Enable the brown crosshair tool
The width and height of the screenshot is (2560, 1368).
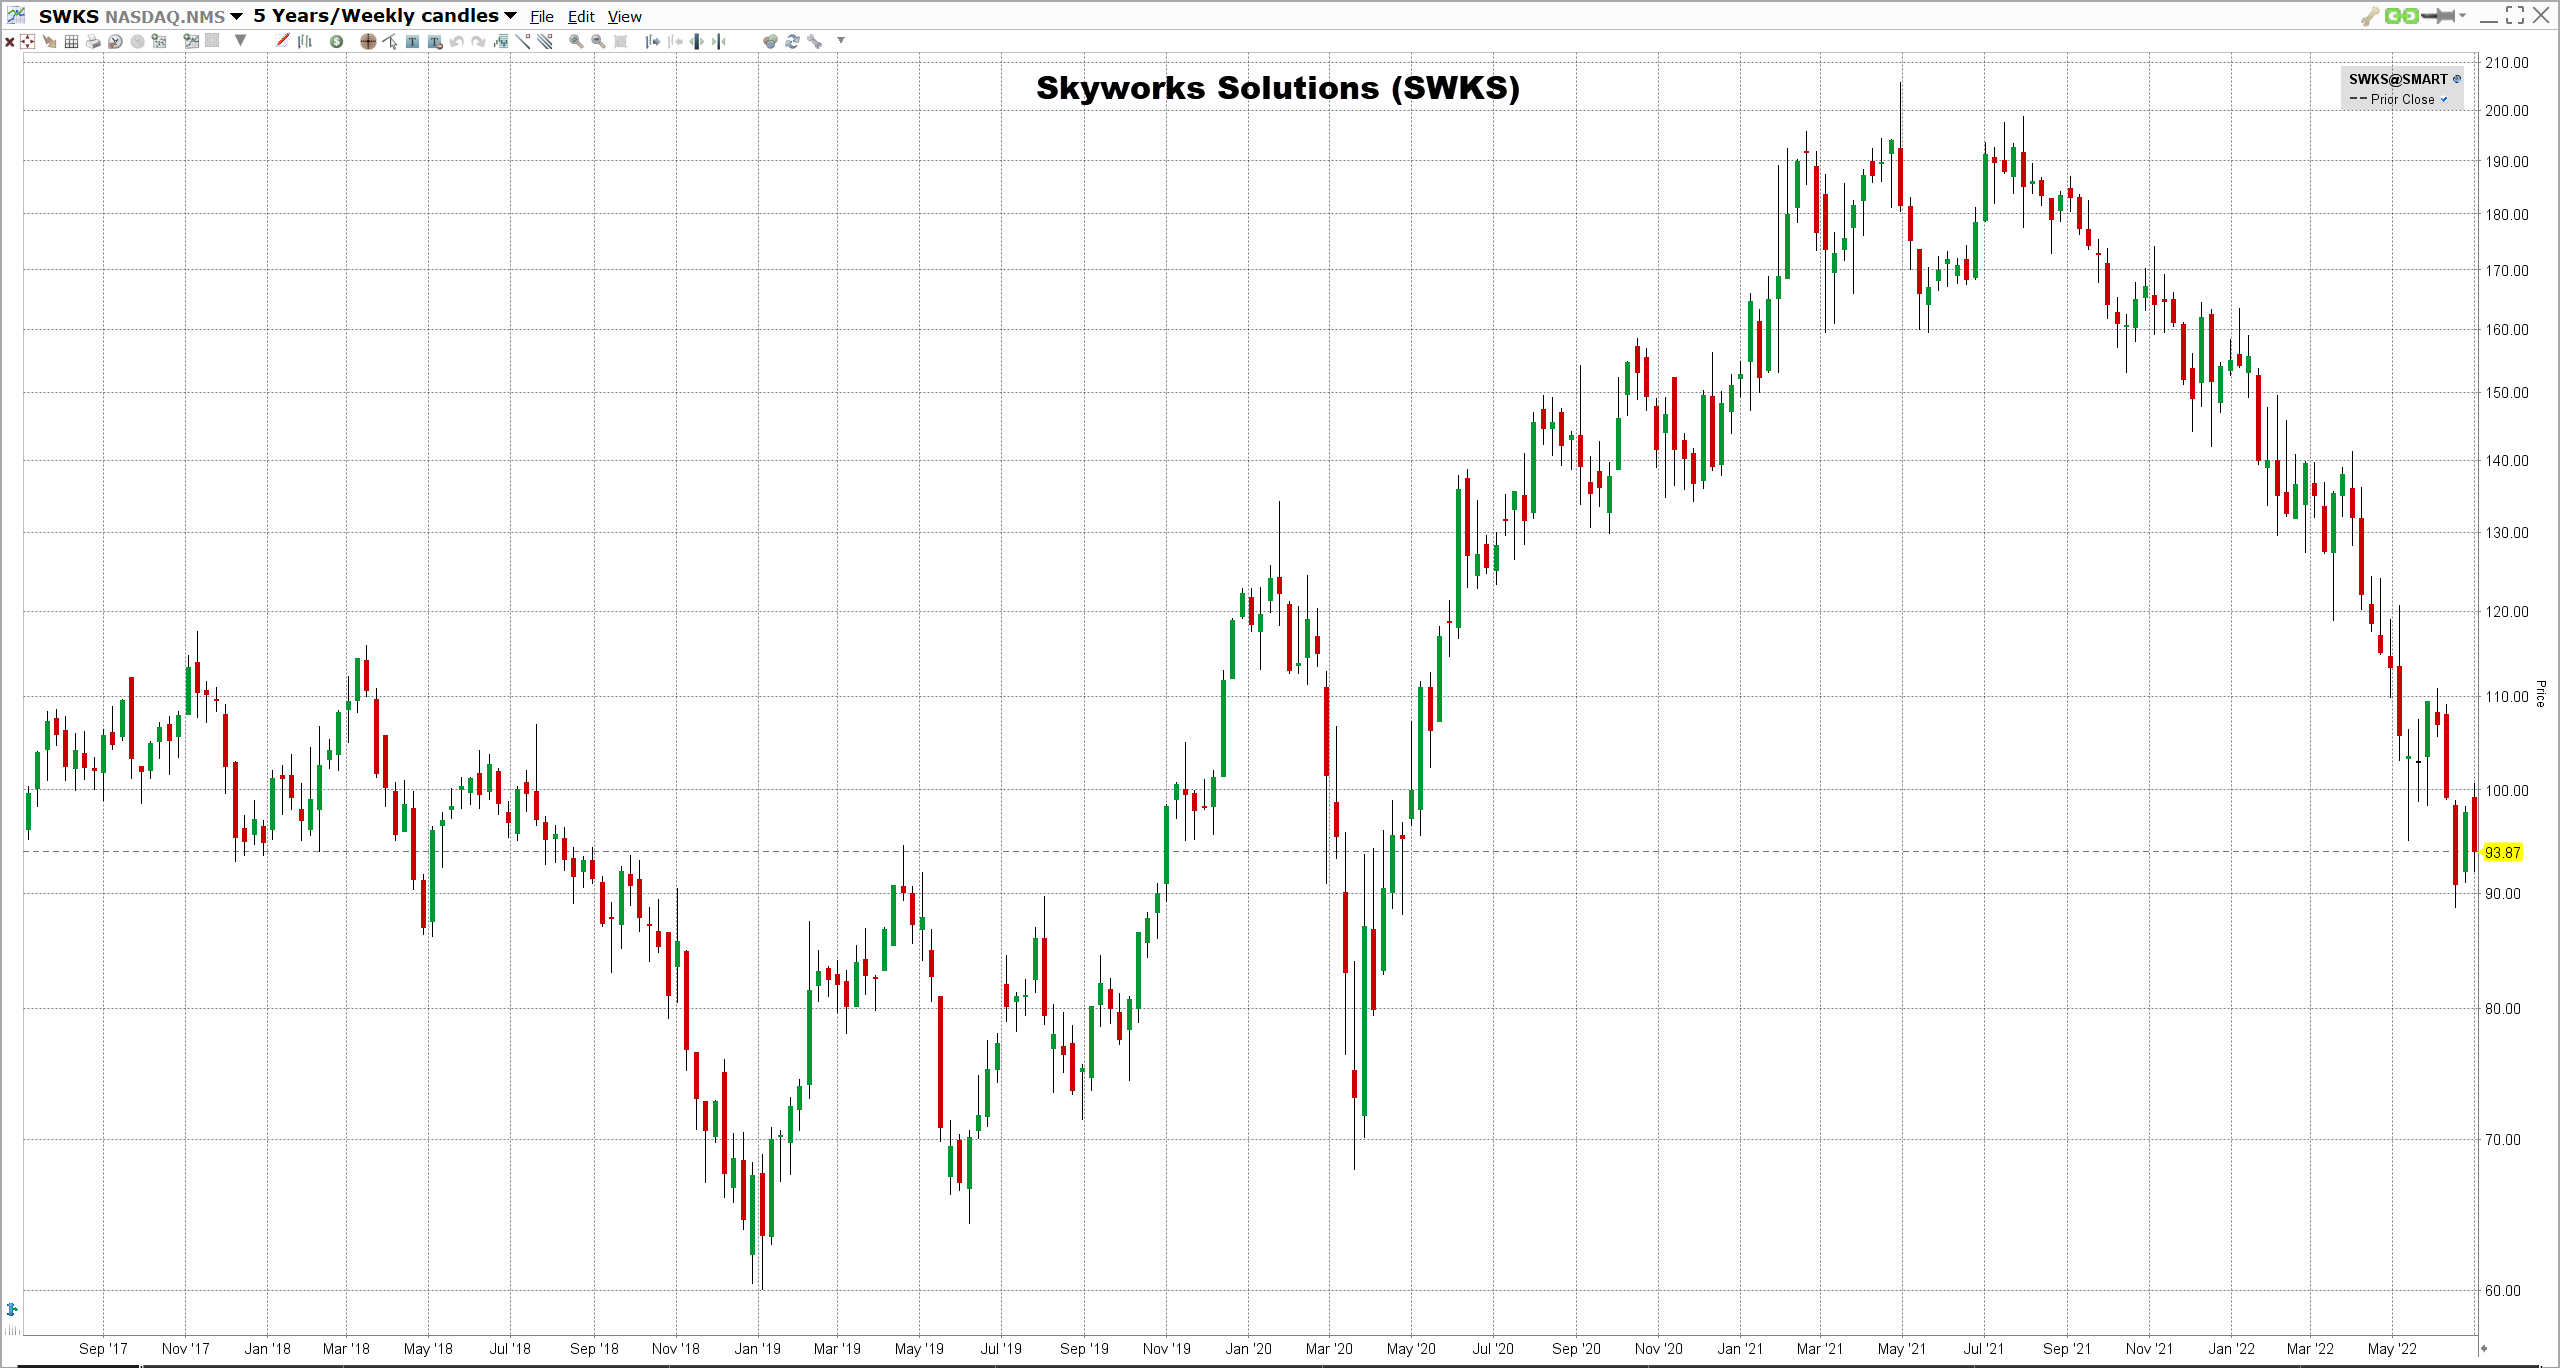point(368,41)
